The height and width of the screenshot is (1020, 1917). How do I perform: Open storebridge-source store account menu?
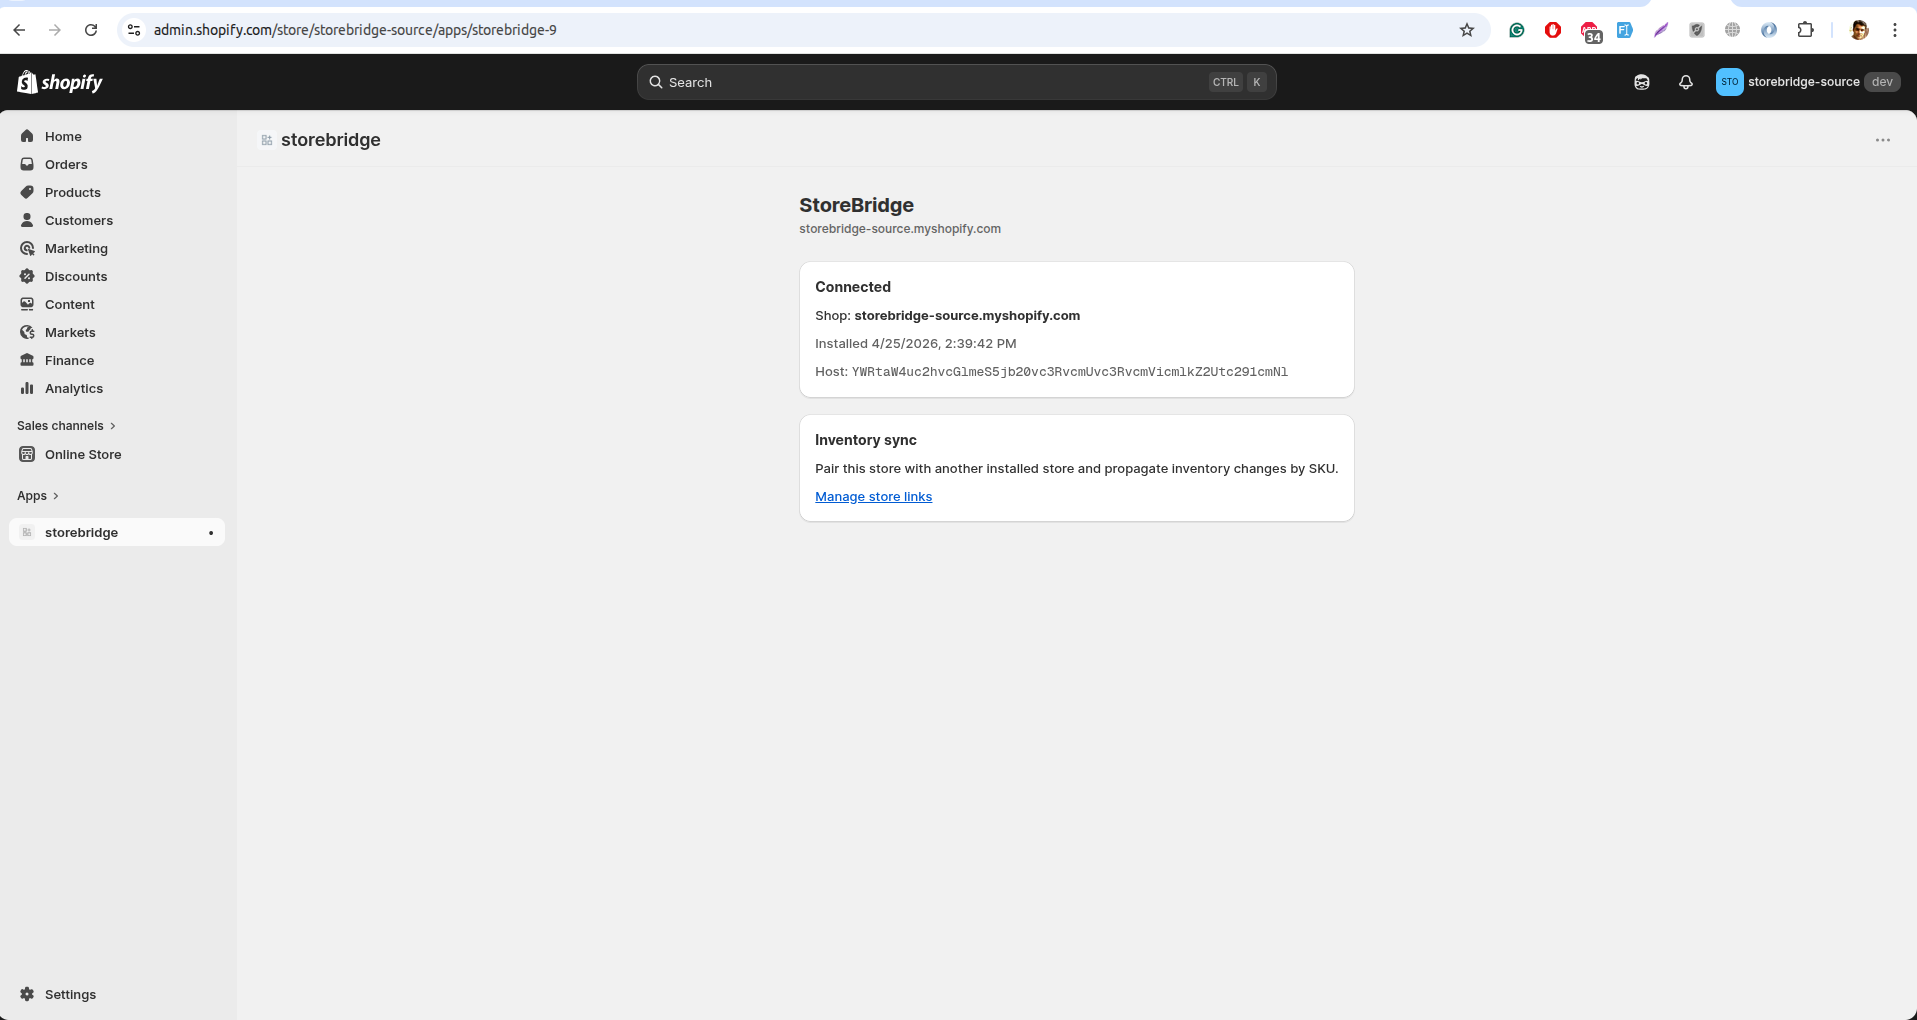1808,82
